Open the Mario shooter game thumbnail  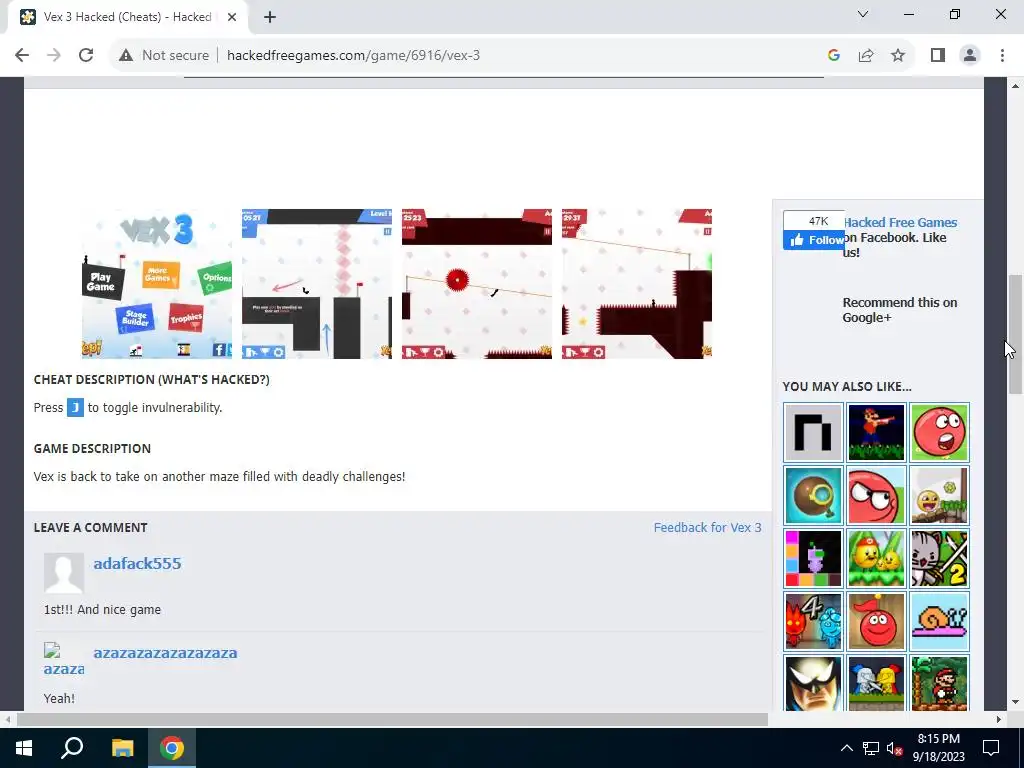pyautogui.click(x=876, y=432)
